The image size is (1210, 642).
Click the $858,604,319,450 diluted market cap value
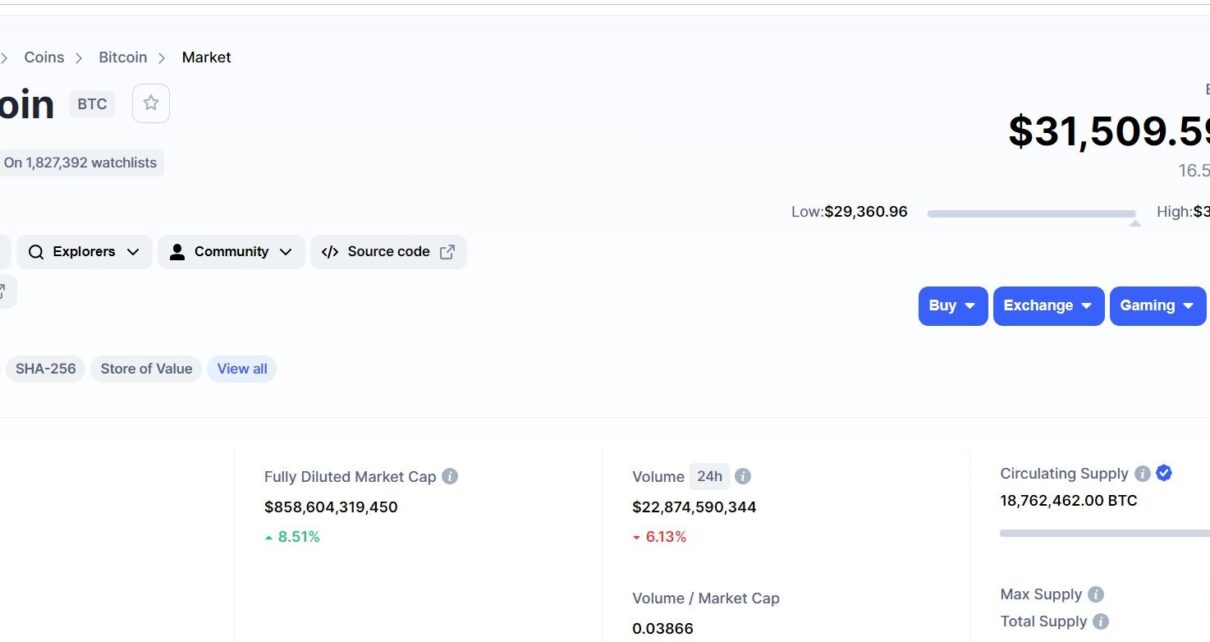point(331,507)
